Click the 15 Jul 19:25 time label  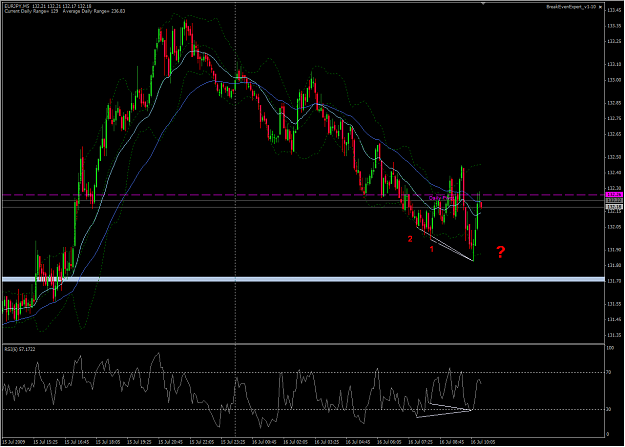(140, 442)
